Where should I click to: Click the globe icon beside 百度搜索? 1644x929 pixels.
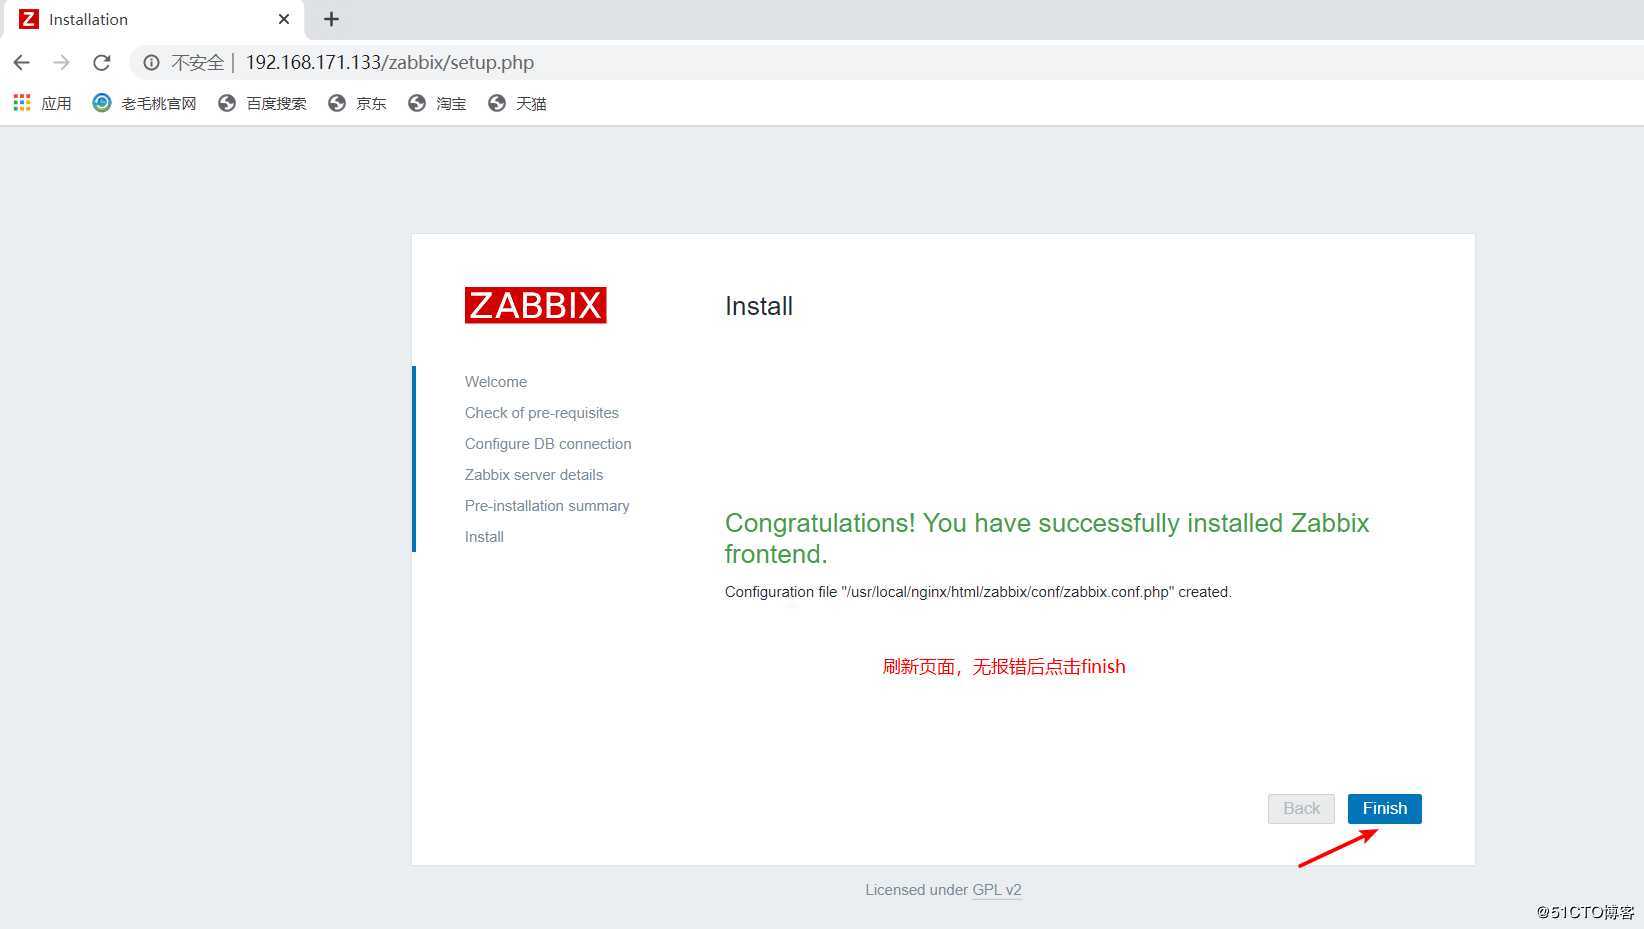tap(227, 103)
